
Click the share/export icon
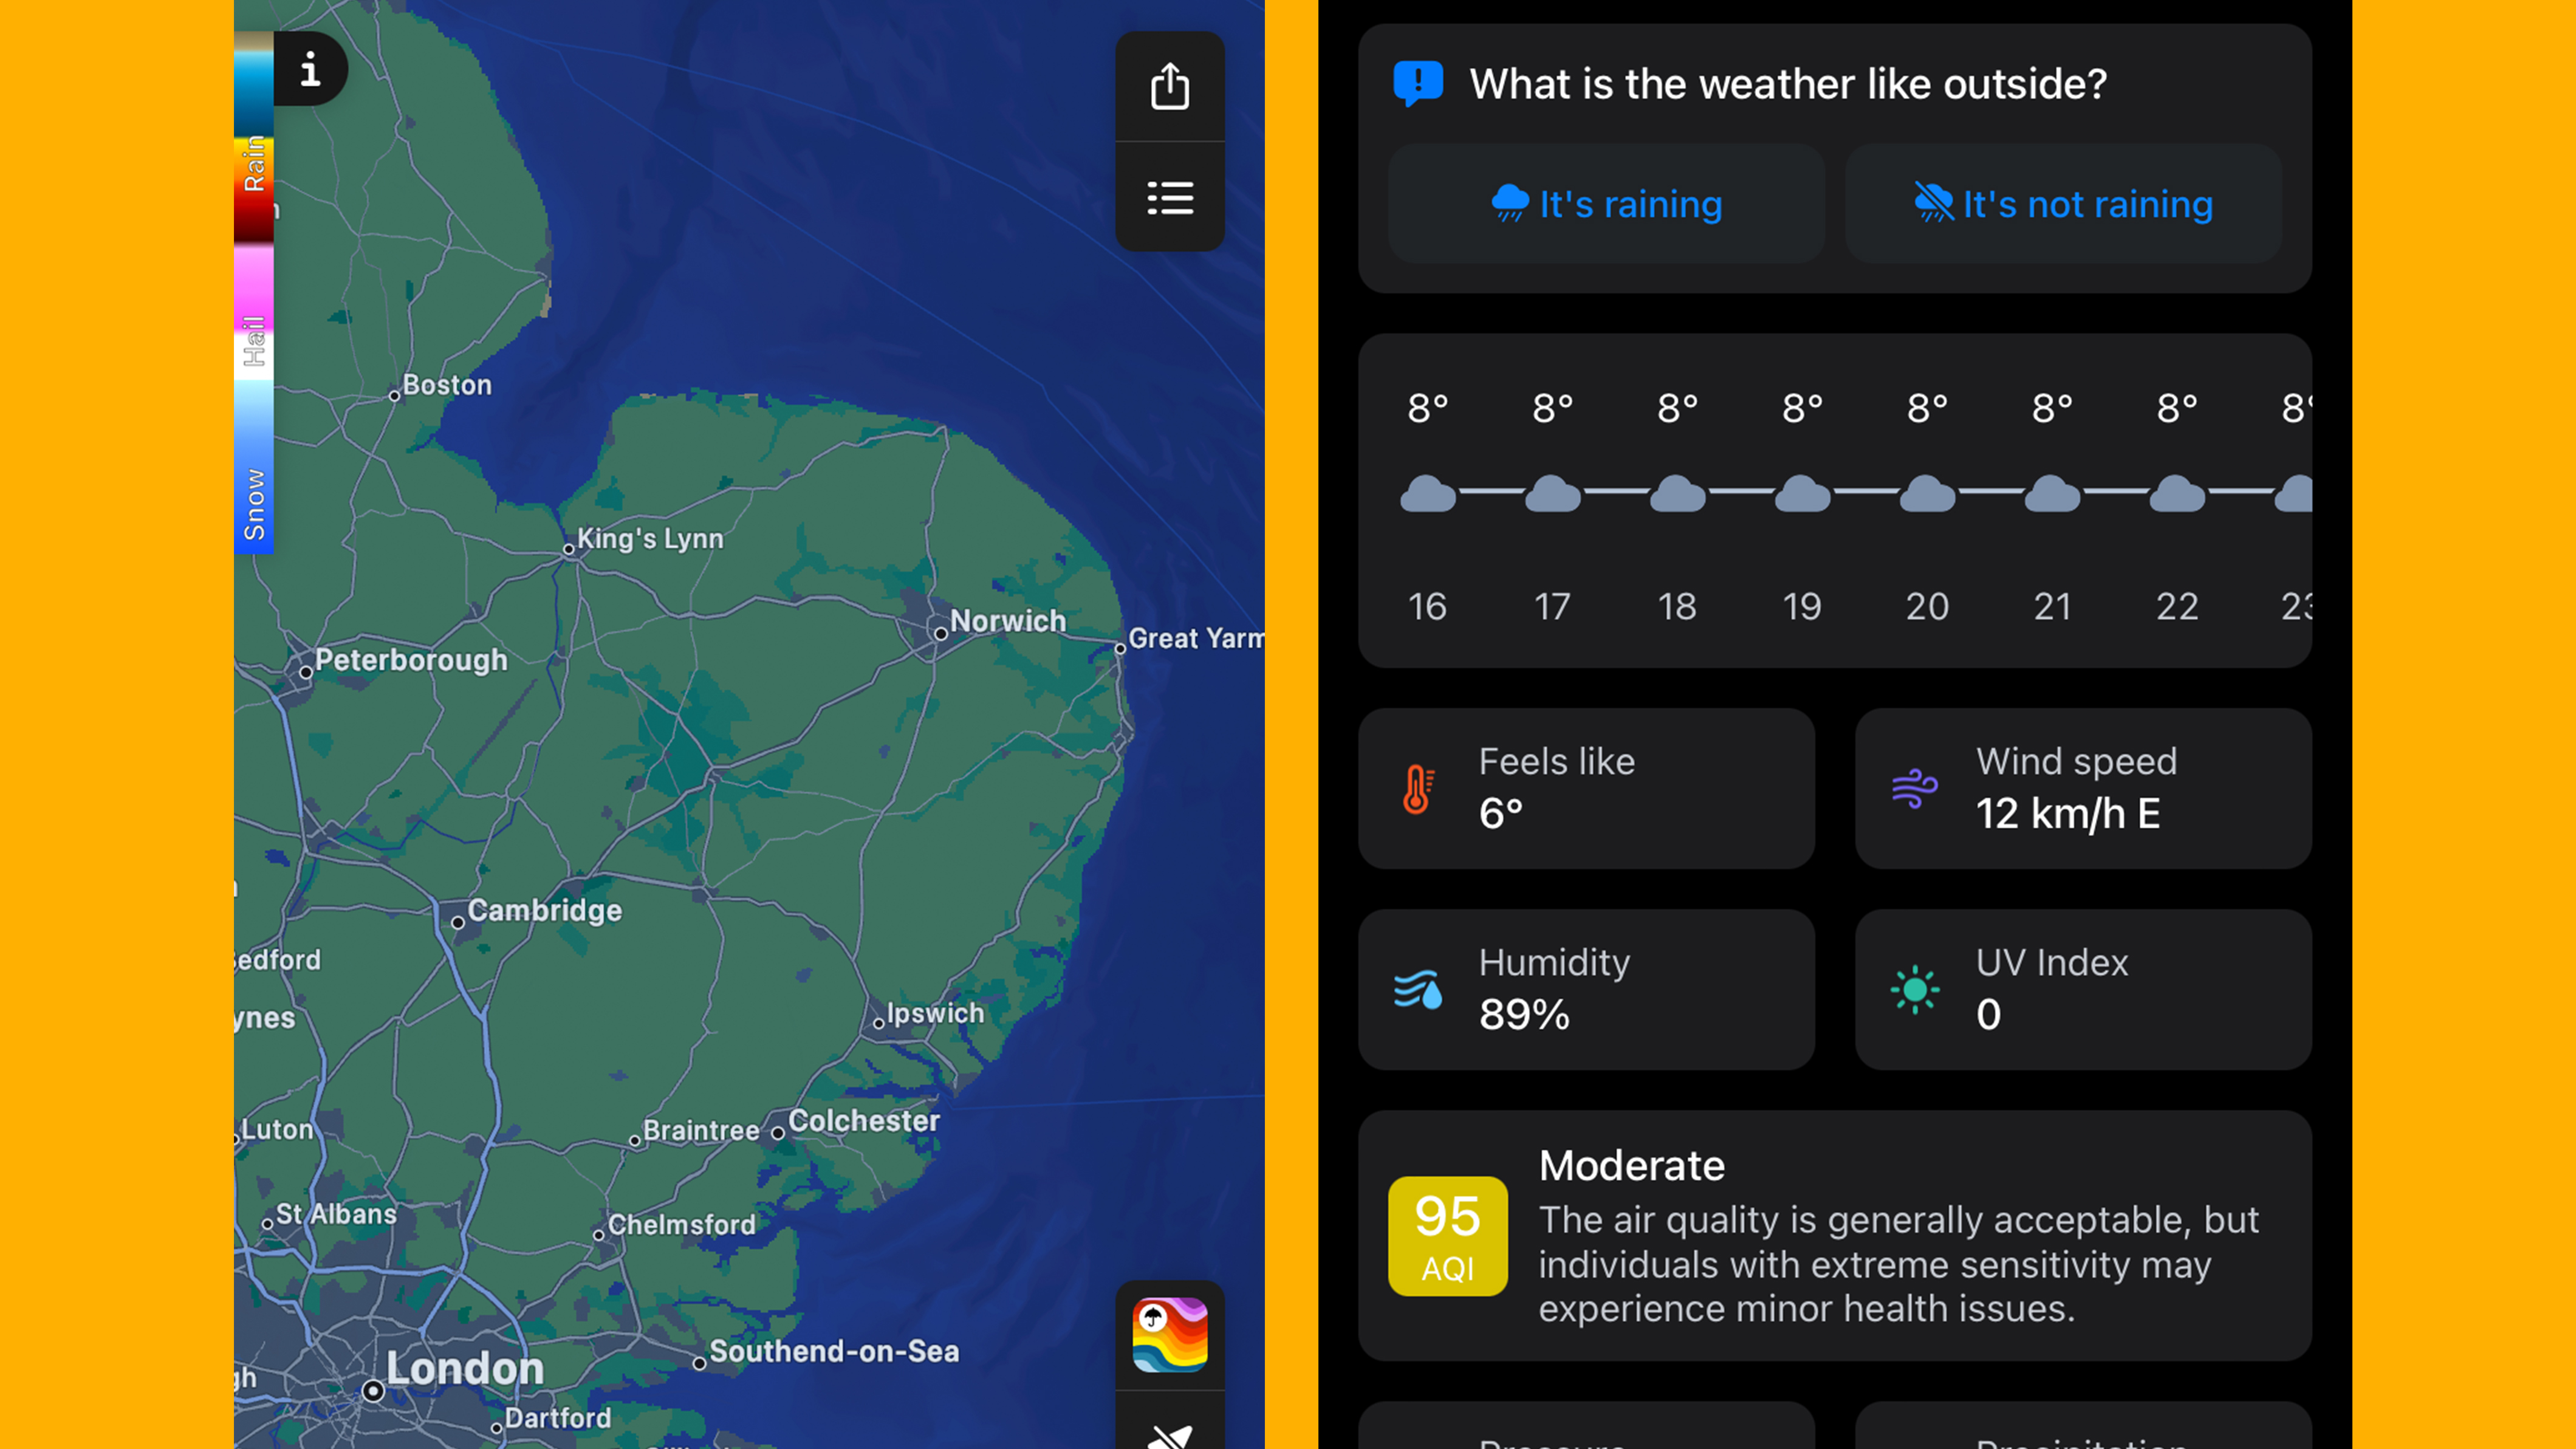coord(1170,83)
